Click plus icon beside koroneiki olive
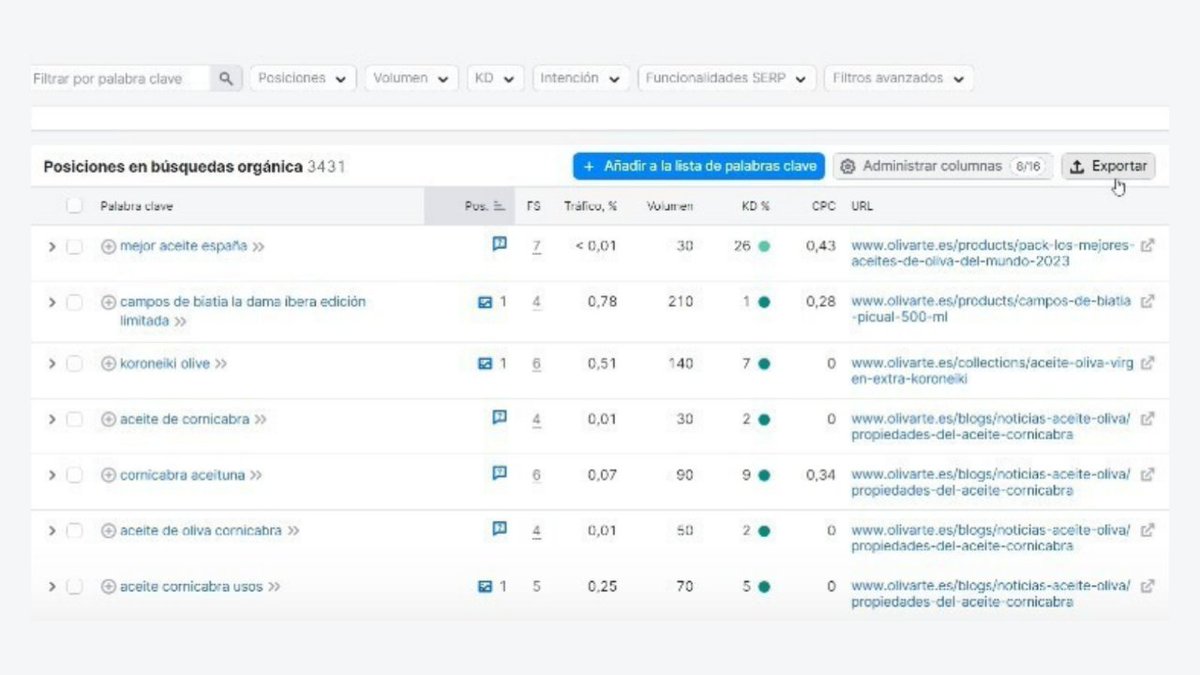Screen dimensions: 1200x675 point(109,364)
